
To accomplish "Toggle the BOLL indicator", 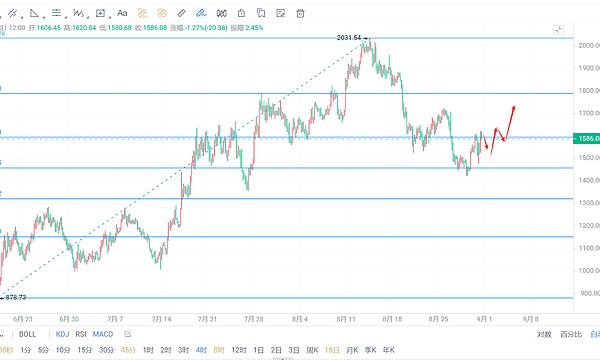I will (x=28, y=334).
